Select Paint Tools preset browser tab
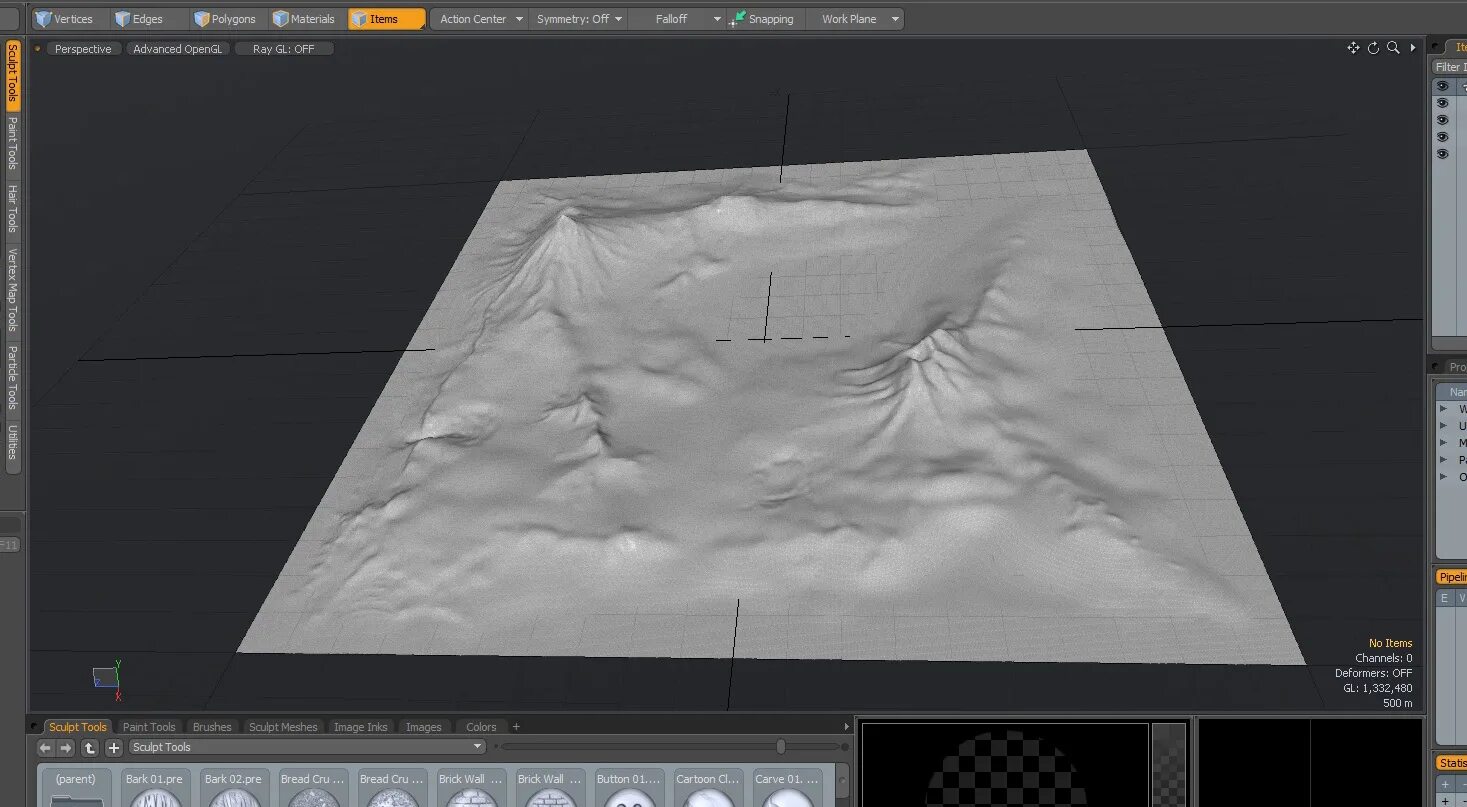The height and width of the screenshot is (807, 1467). coord(149,727)
